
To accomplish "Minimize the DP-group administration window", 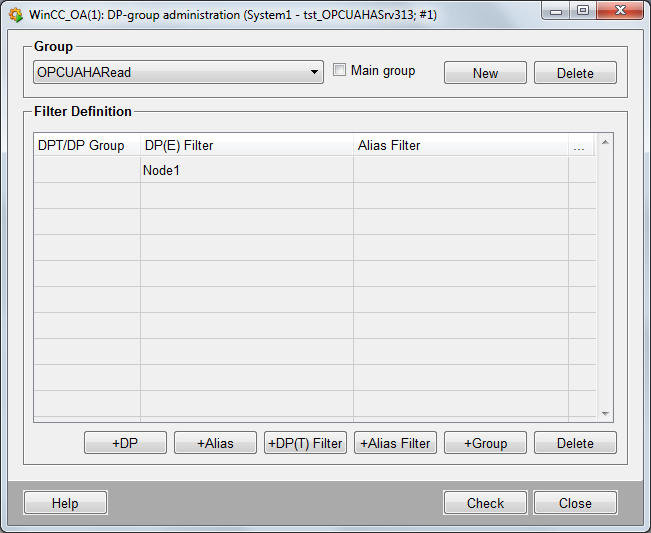I will (556, 11).
